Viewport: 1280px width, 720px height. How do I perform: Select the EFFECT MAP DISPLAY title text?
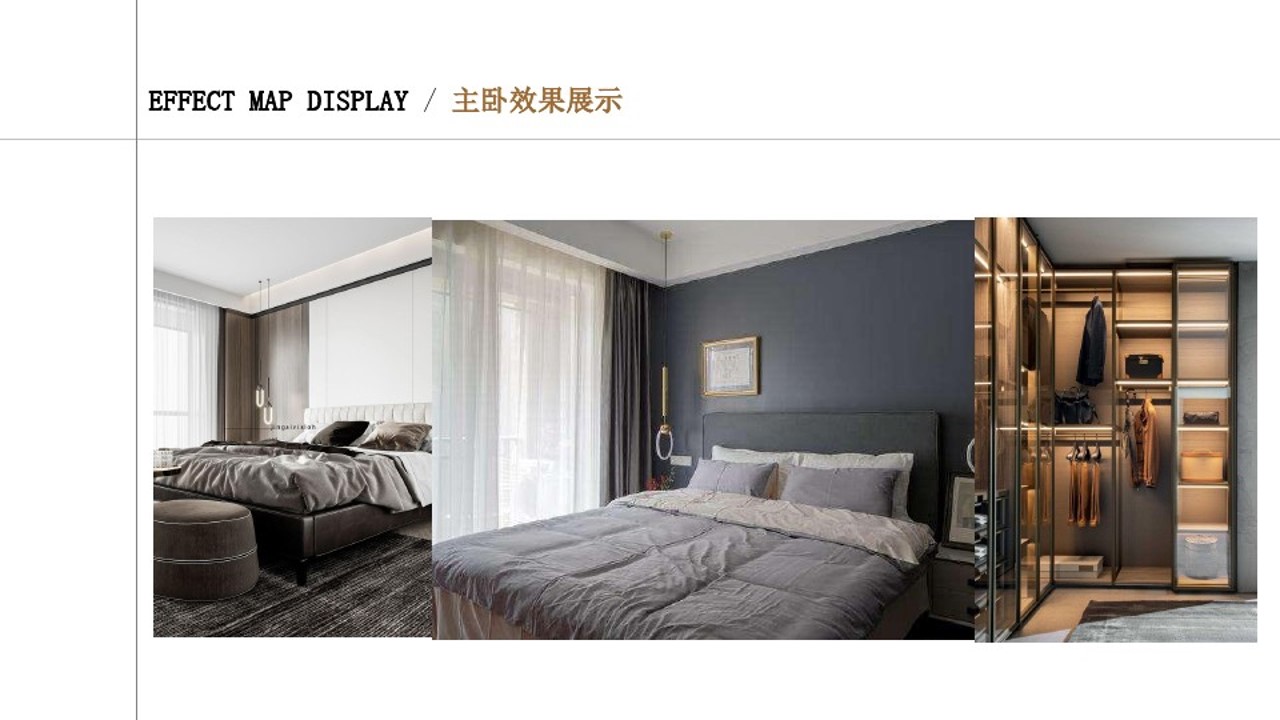pos(278,101)
